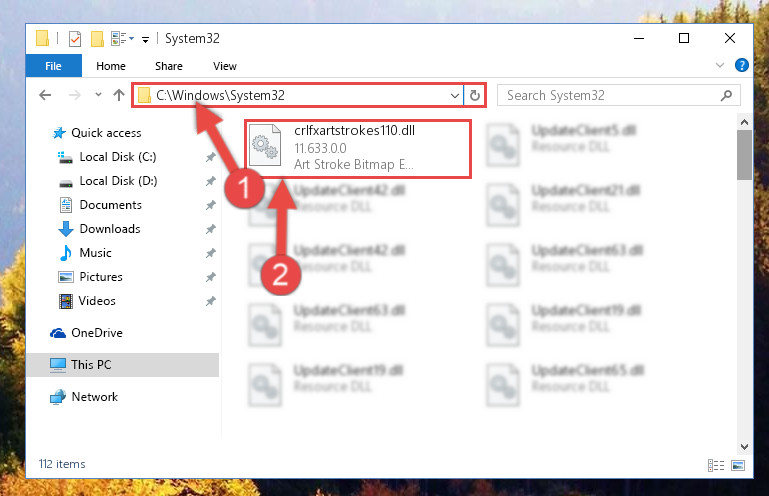Screen dimensions: 769x496
Task: Expand the address bar history dropdown
Action: [x=455, y=95]
